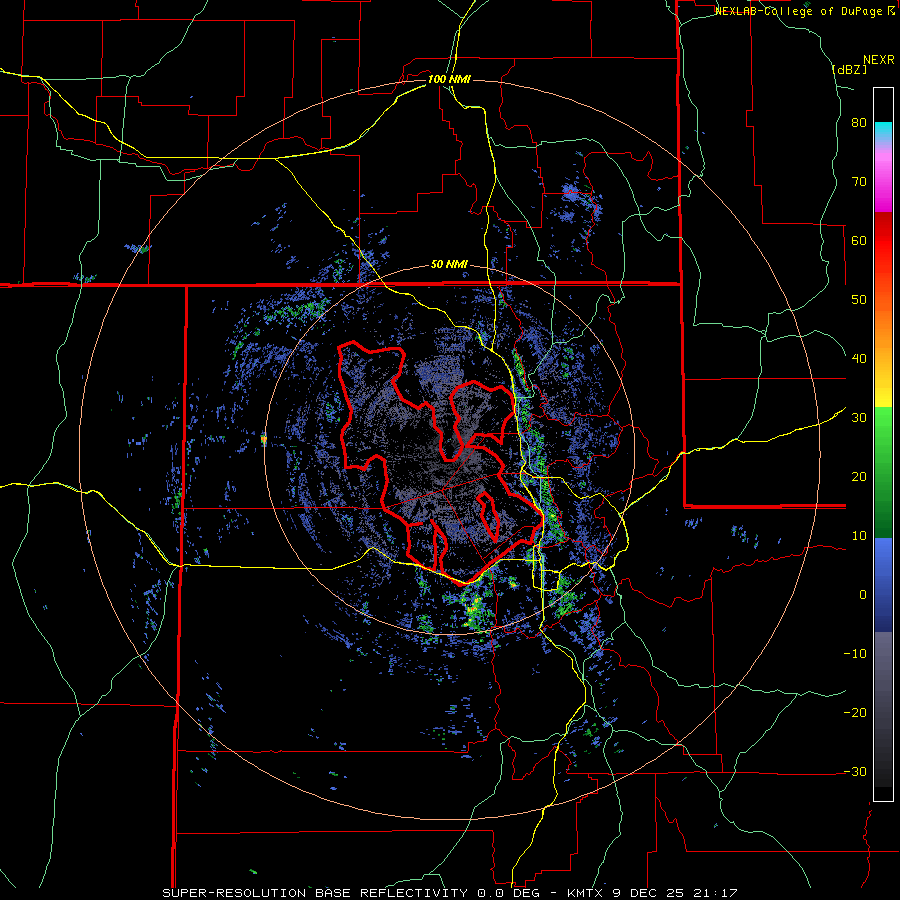Click the Super-Resolution Base Reflectivity caption
The width and height of the screenshot is (900, 900).
coord(315,893)
